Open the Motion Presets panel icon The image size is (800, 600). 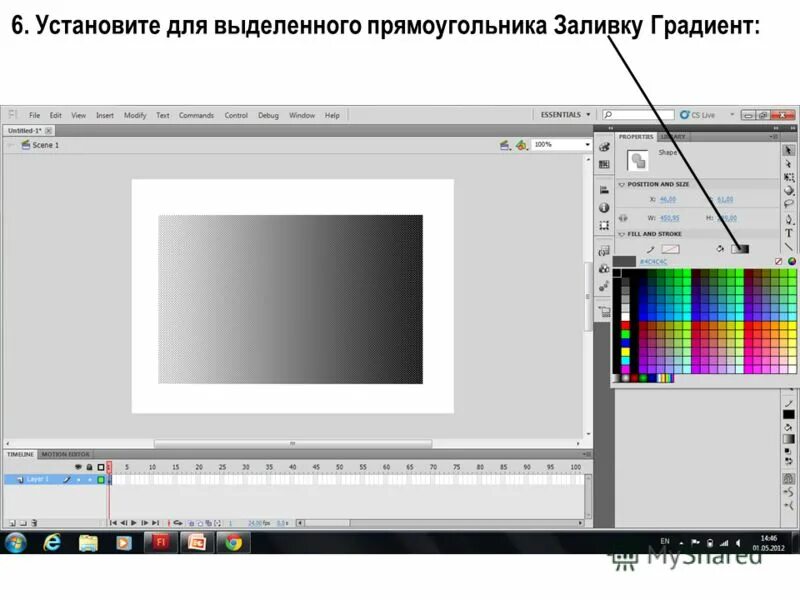click(604, 286)
